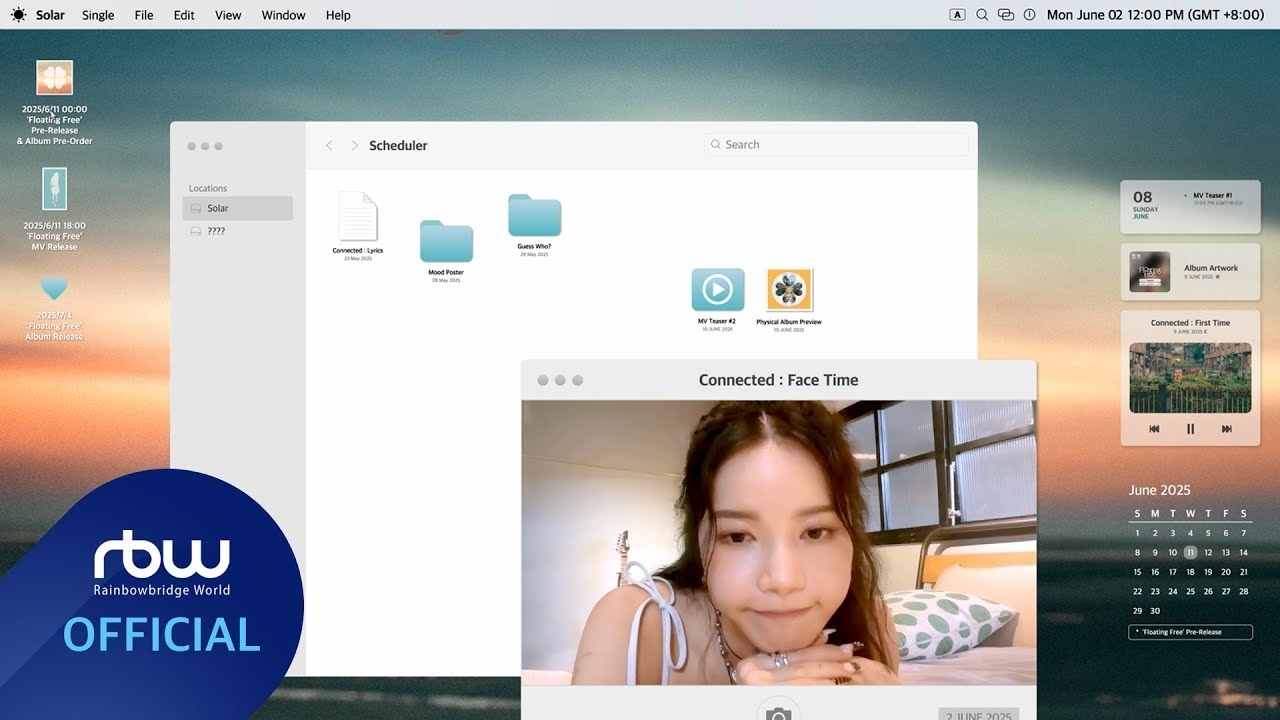
Task: Open the sun logo menu
Action: click(x=19, y=15)
